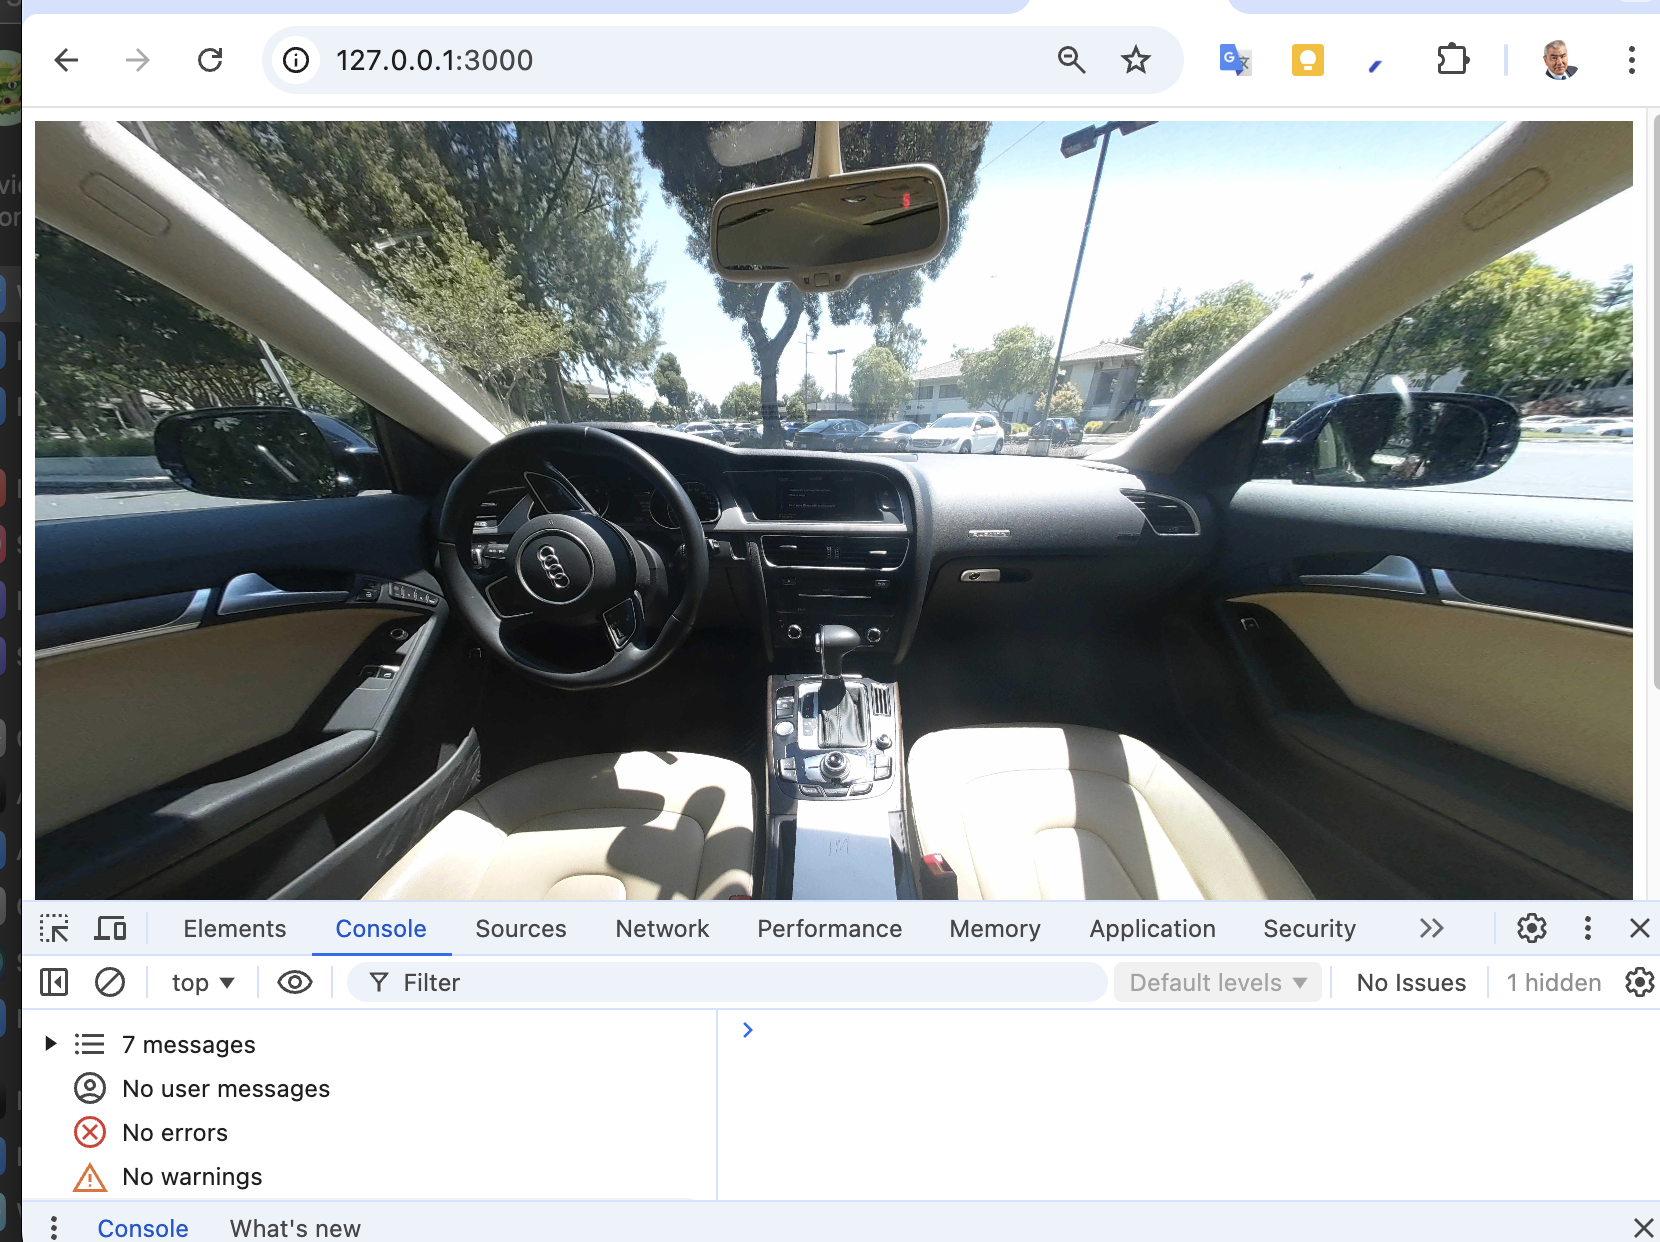The height and width of the screenshot is (1242, 1660).
Task: Open the Default levels dropdown
Action: coord(1217,983)
